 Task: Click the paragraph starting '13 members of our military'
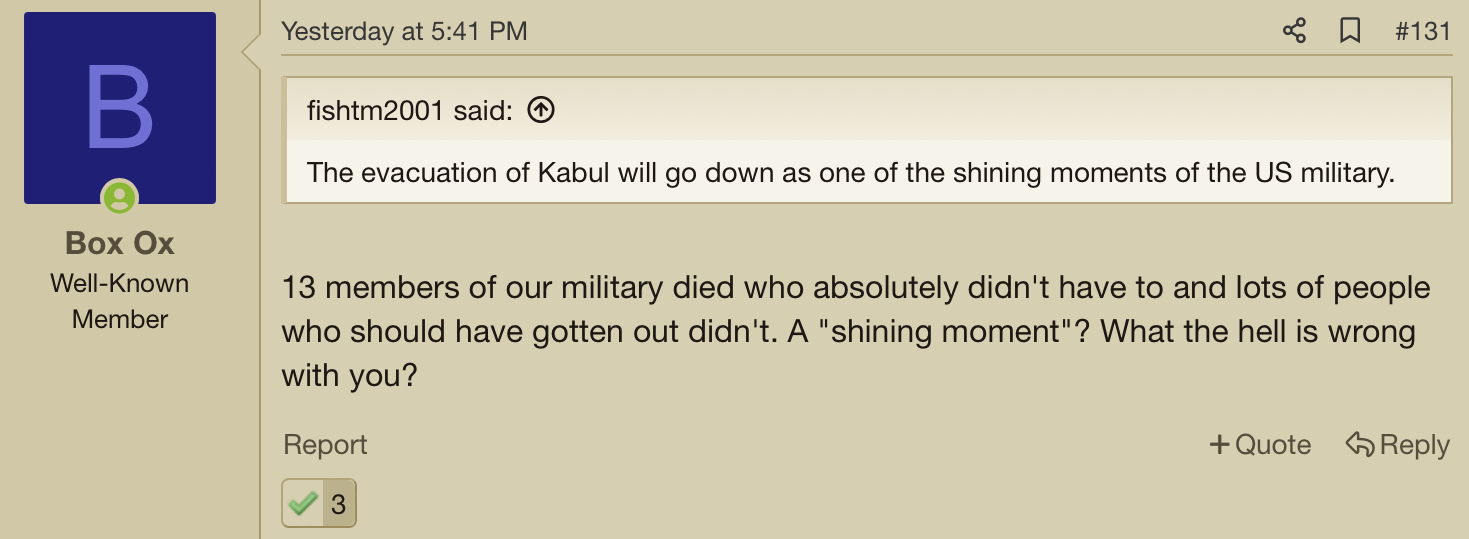click(x=856, y=332)
